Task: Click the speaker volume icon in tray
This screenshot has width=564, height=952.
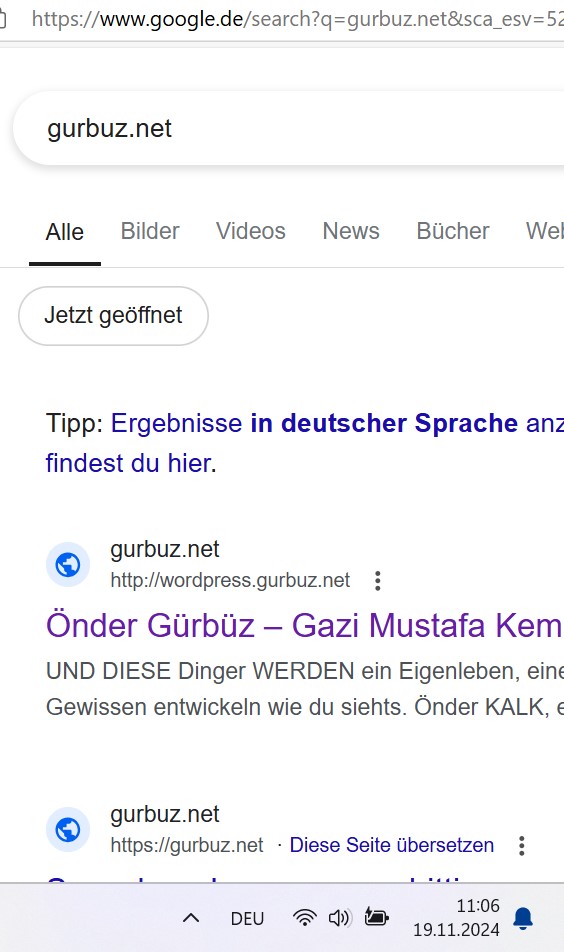Action: tap(339, 918)
